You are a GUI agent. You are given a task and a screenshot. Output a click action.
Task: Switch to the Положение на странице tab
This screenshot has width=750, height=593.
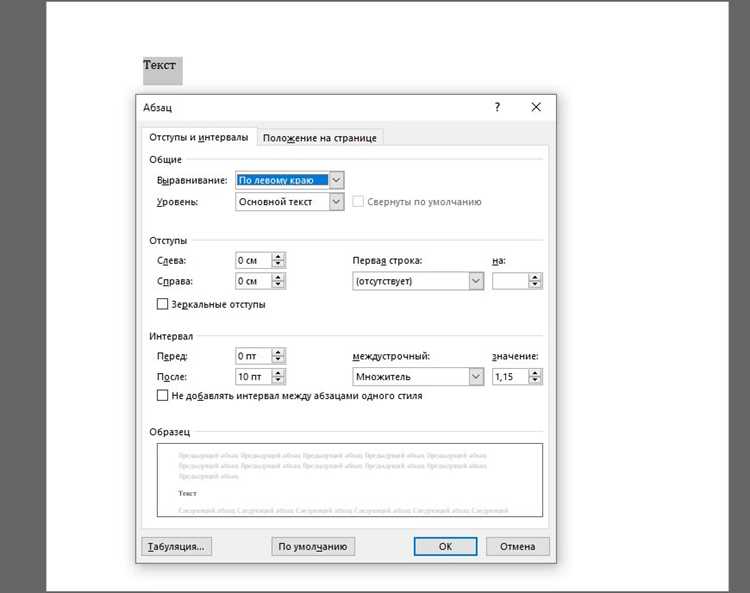[x=320, y=138]
